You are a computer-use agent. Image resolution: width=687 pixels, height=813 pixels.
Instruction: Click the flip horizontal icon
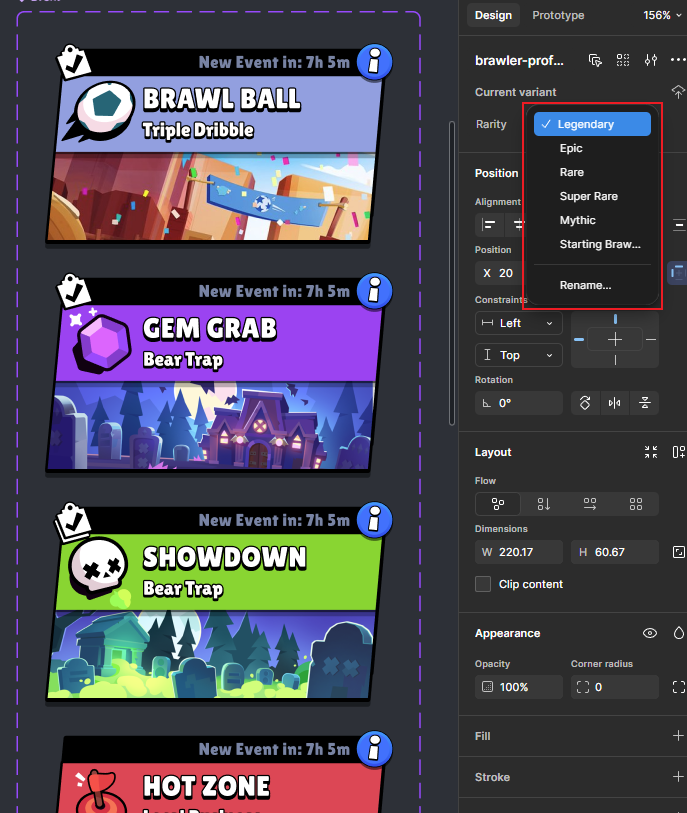(614, 403)
